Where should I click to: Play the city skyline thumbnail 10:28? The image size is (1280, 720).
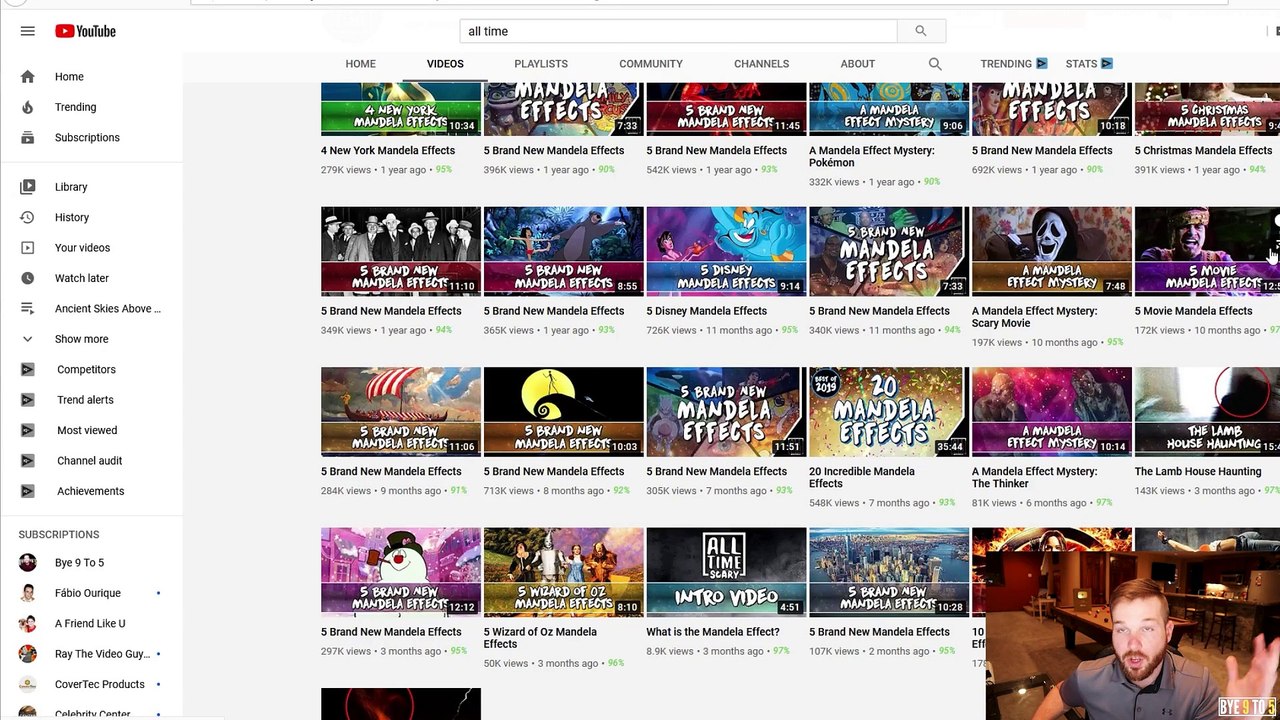[x=888, y=573]
